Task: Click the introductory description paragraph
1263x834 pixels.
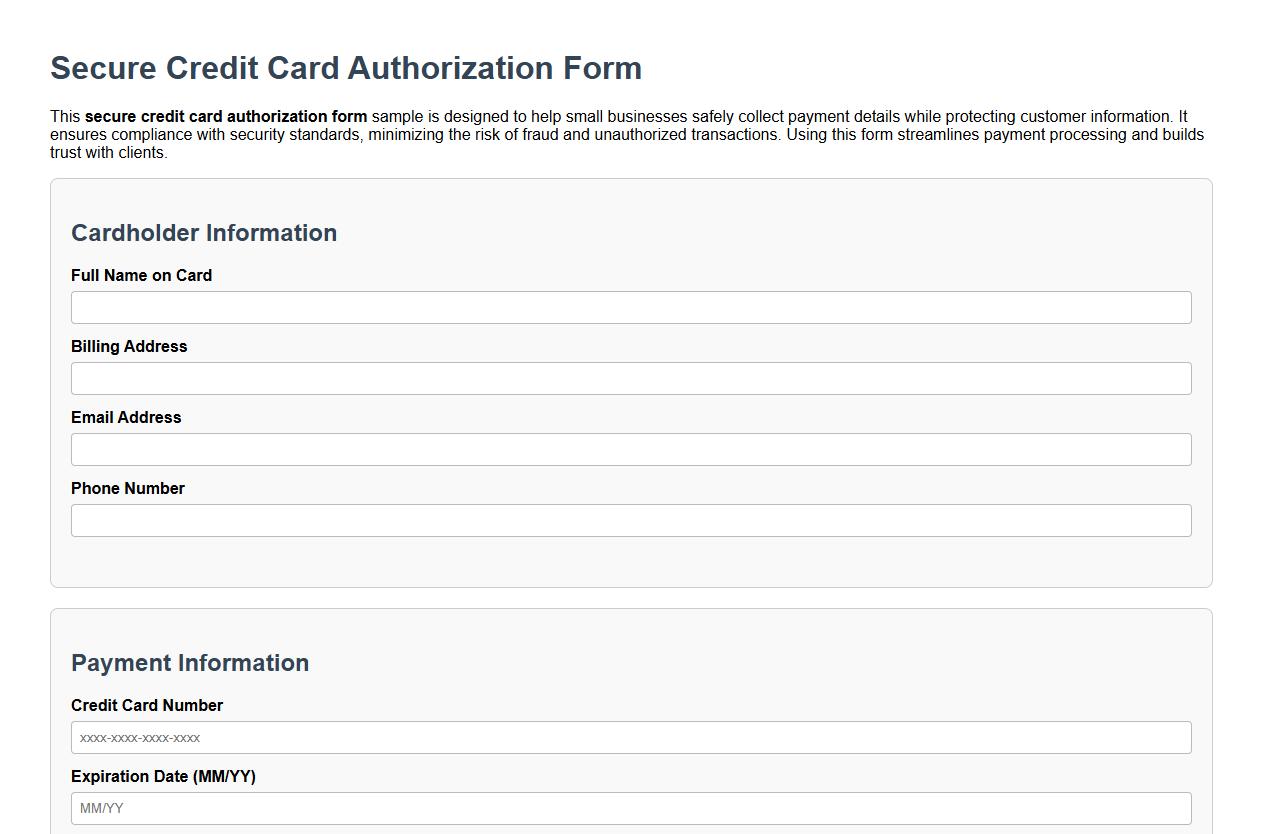Action: point(628,134)
